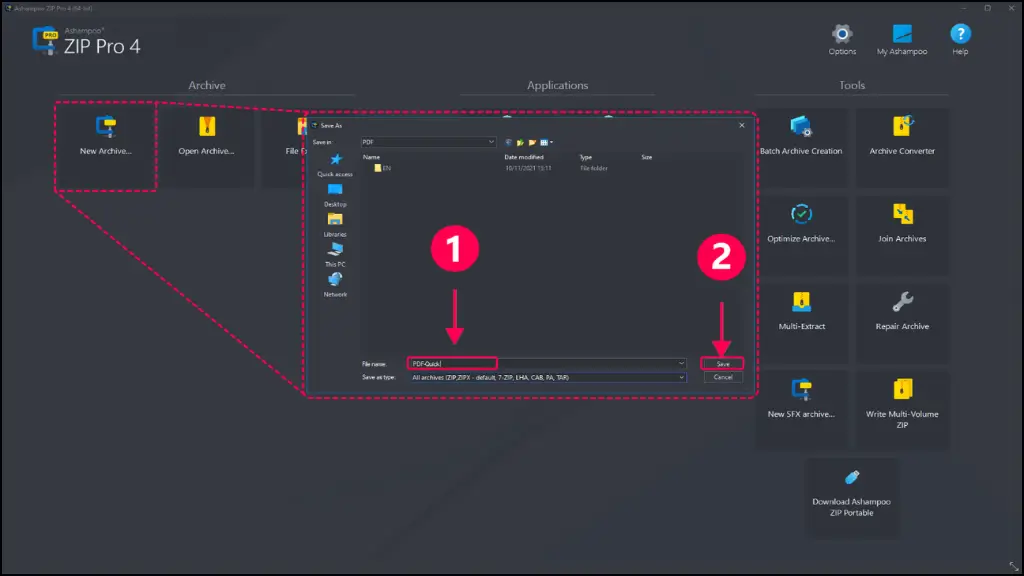Open the New Archive tool
The width and height of the screenshot is (1024, 576).
coord(106,136)
